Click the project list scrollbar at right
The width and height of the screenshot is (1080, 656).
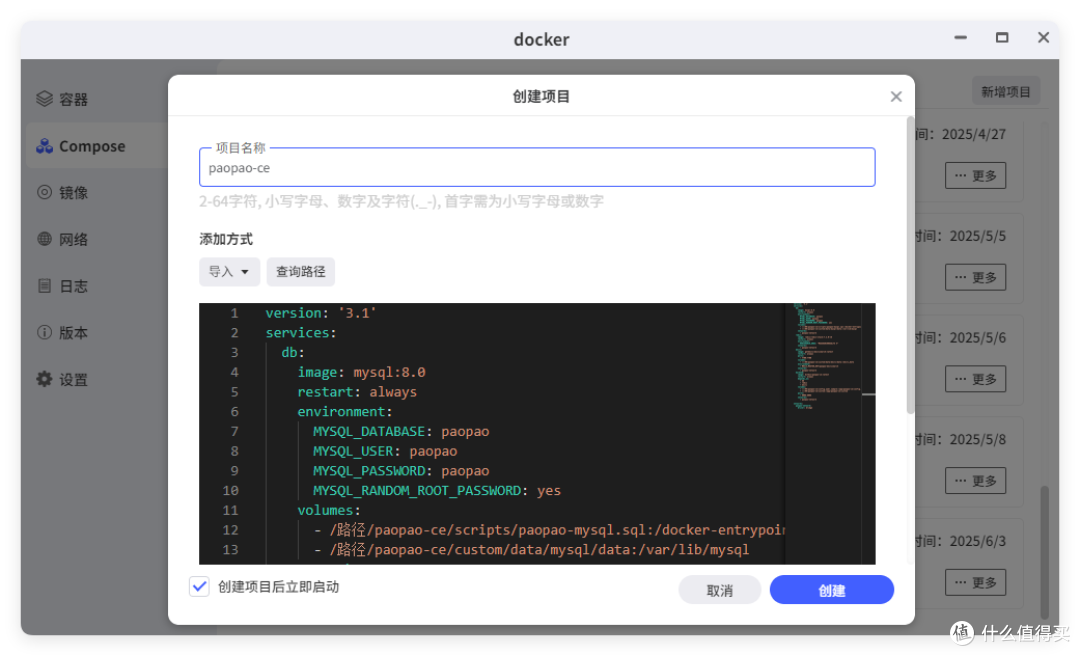point(1045,551)
